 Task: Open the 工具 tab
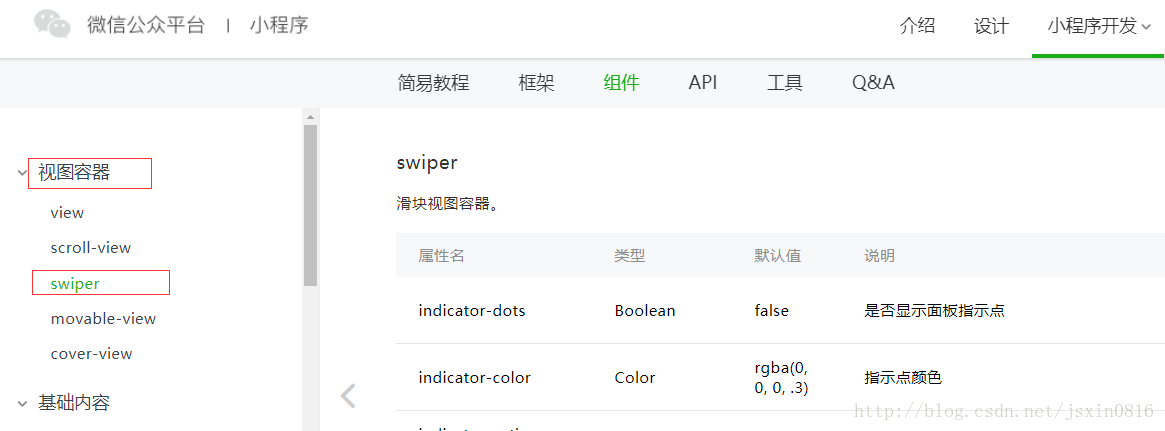785,83
